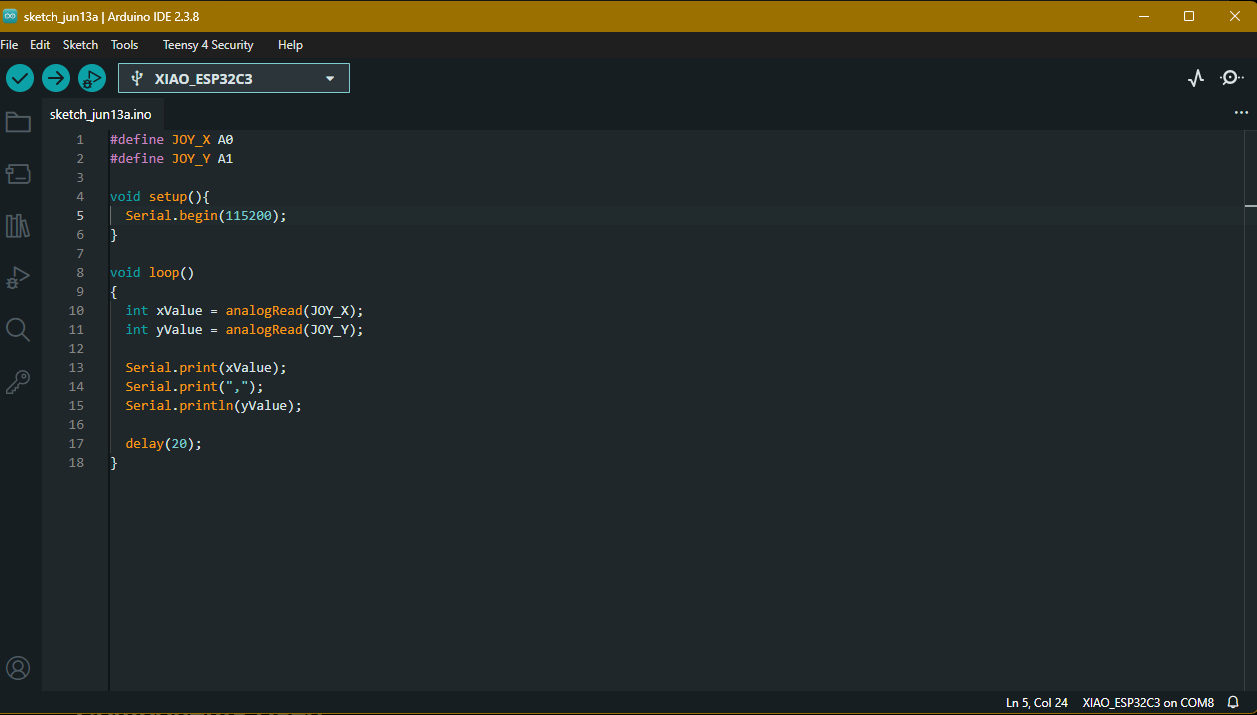Open the tab overflow three-dots menu
The image size is (1257, 715).
click(x=1241, y=113)
